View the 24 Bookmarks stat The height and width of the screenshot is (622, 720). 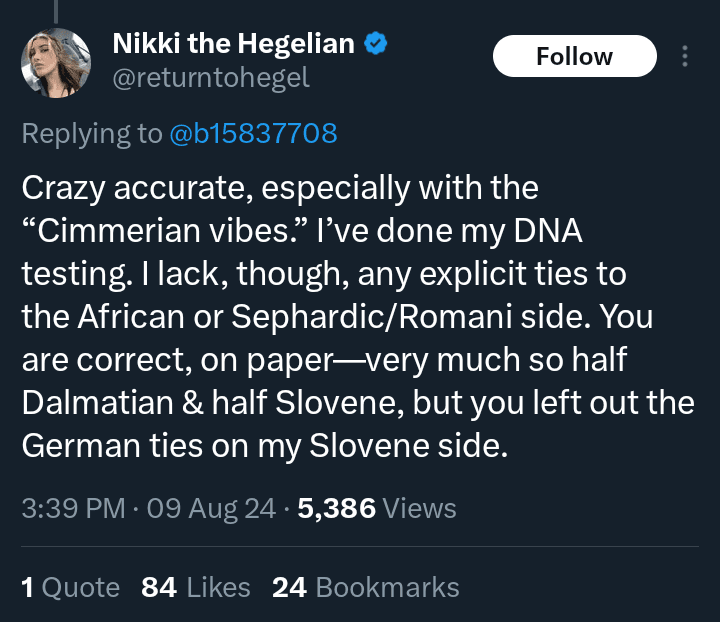click(366, 587)
